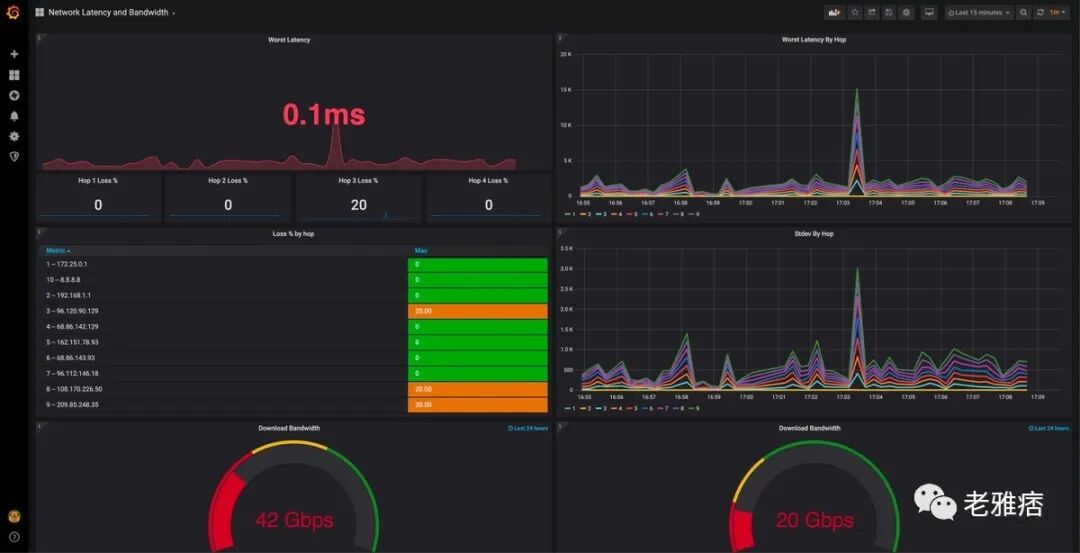Open right Download Bandwidth panel title menu
Viewport: 1080px width, 553px height.
(x=809, y=428)
